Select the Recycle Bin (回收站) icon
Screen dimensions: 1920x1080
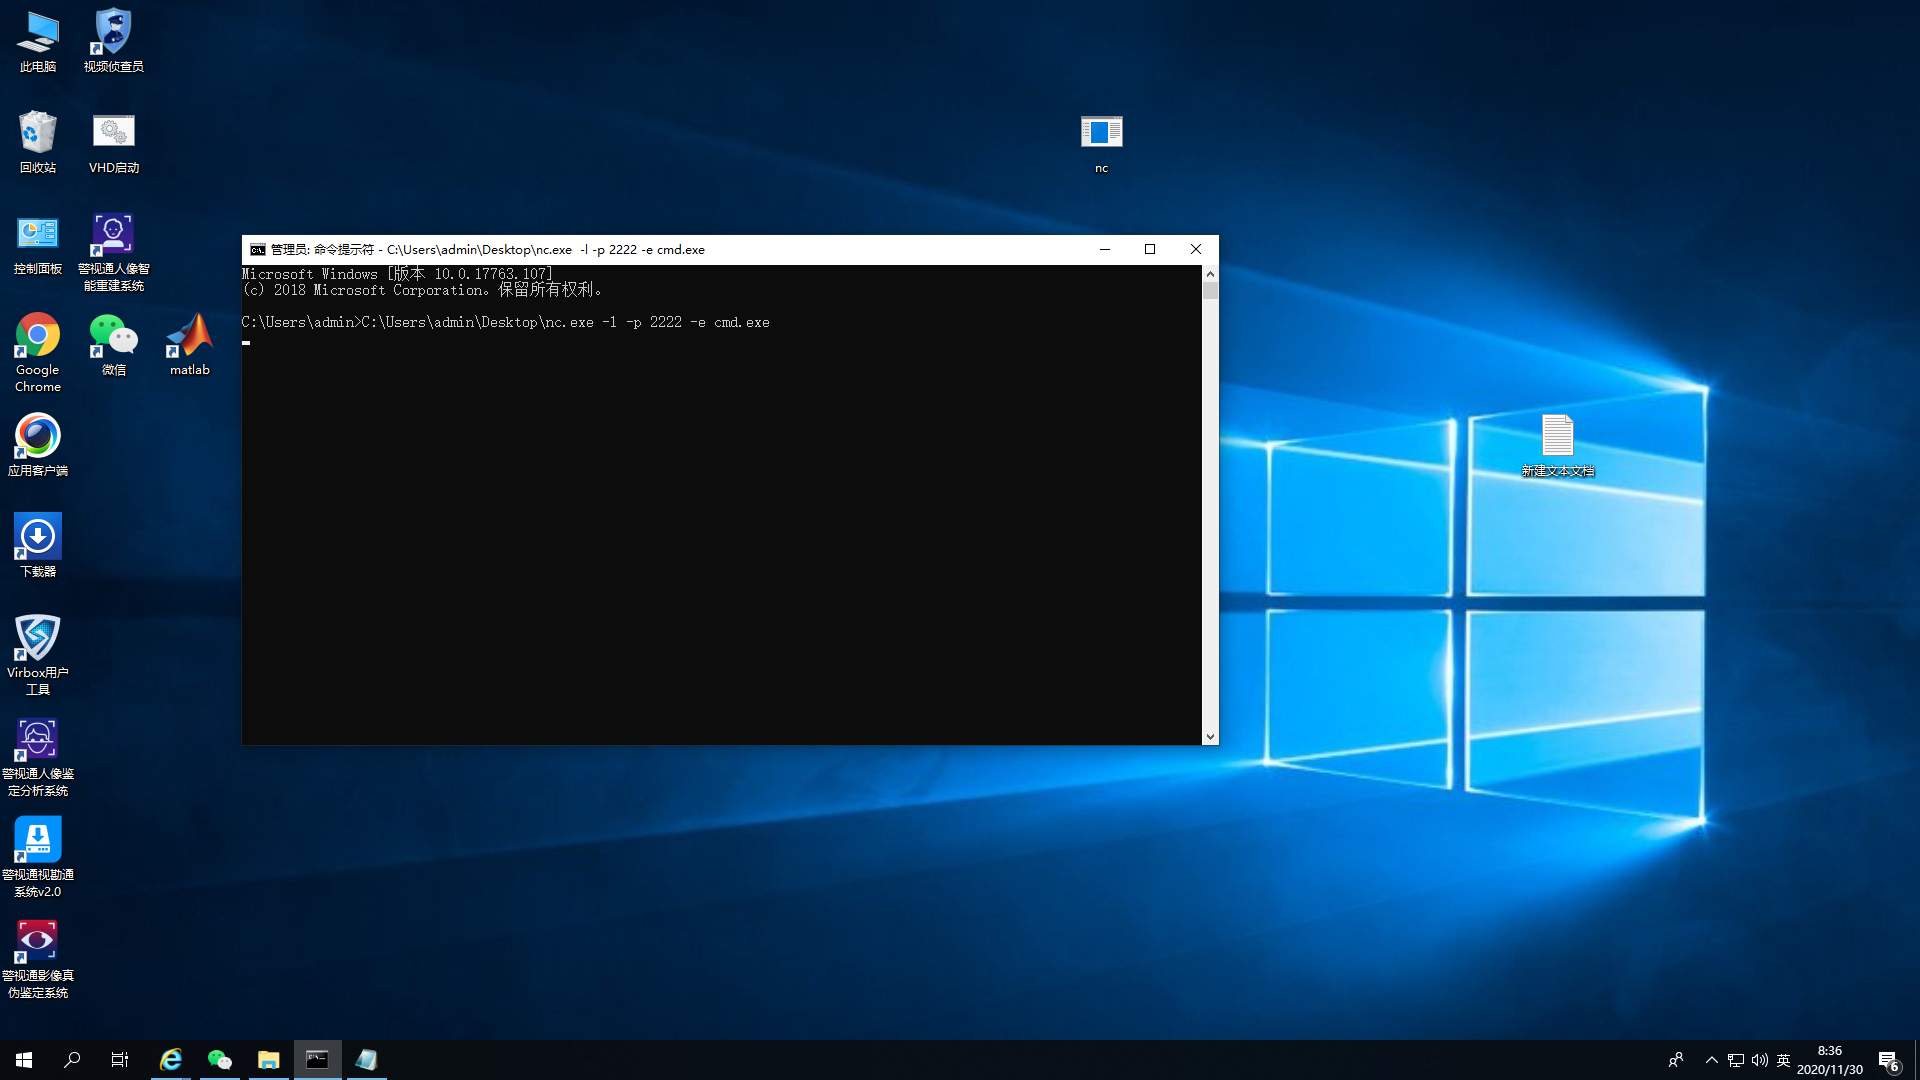click(38, 133)
